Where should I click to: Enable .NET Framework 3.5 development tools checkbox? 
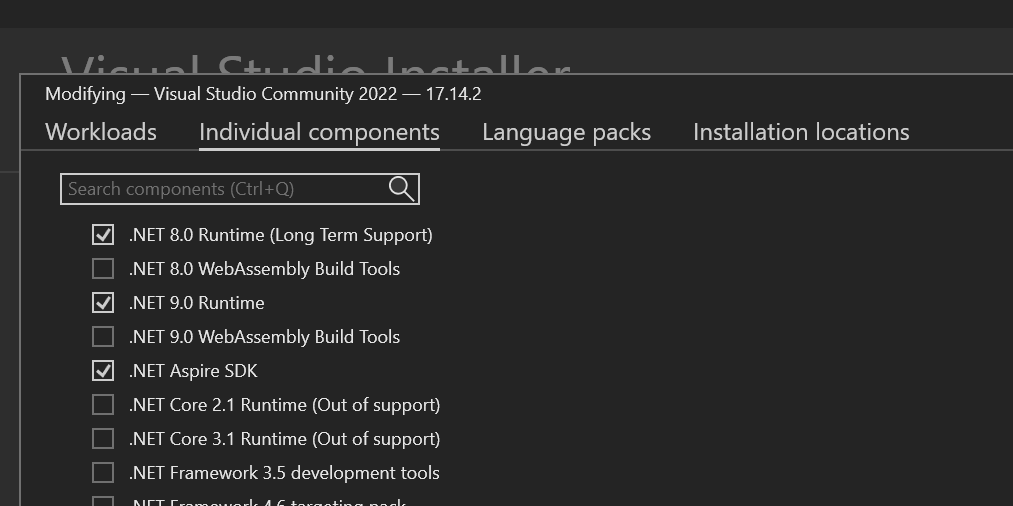coord(103,473)
